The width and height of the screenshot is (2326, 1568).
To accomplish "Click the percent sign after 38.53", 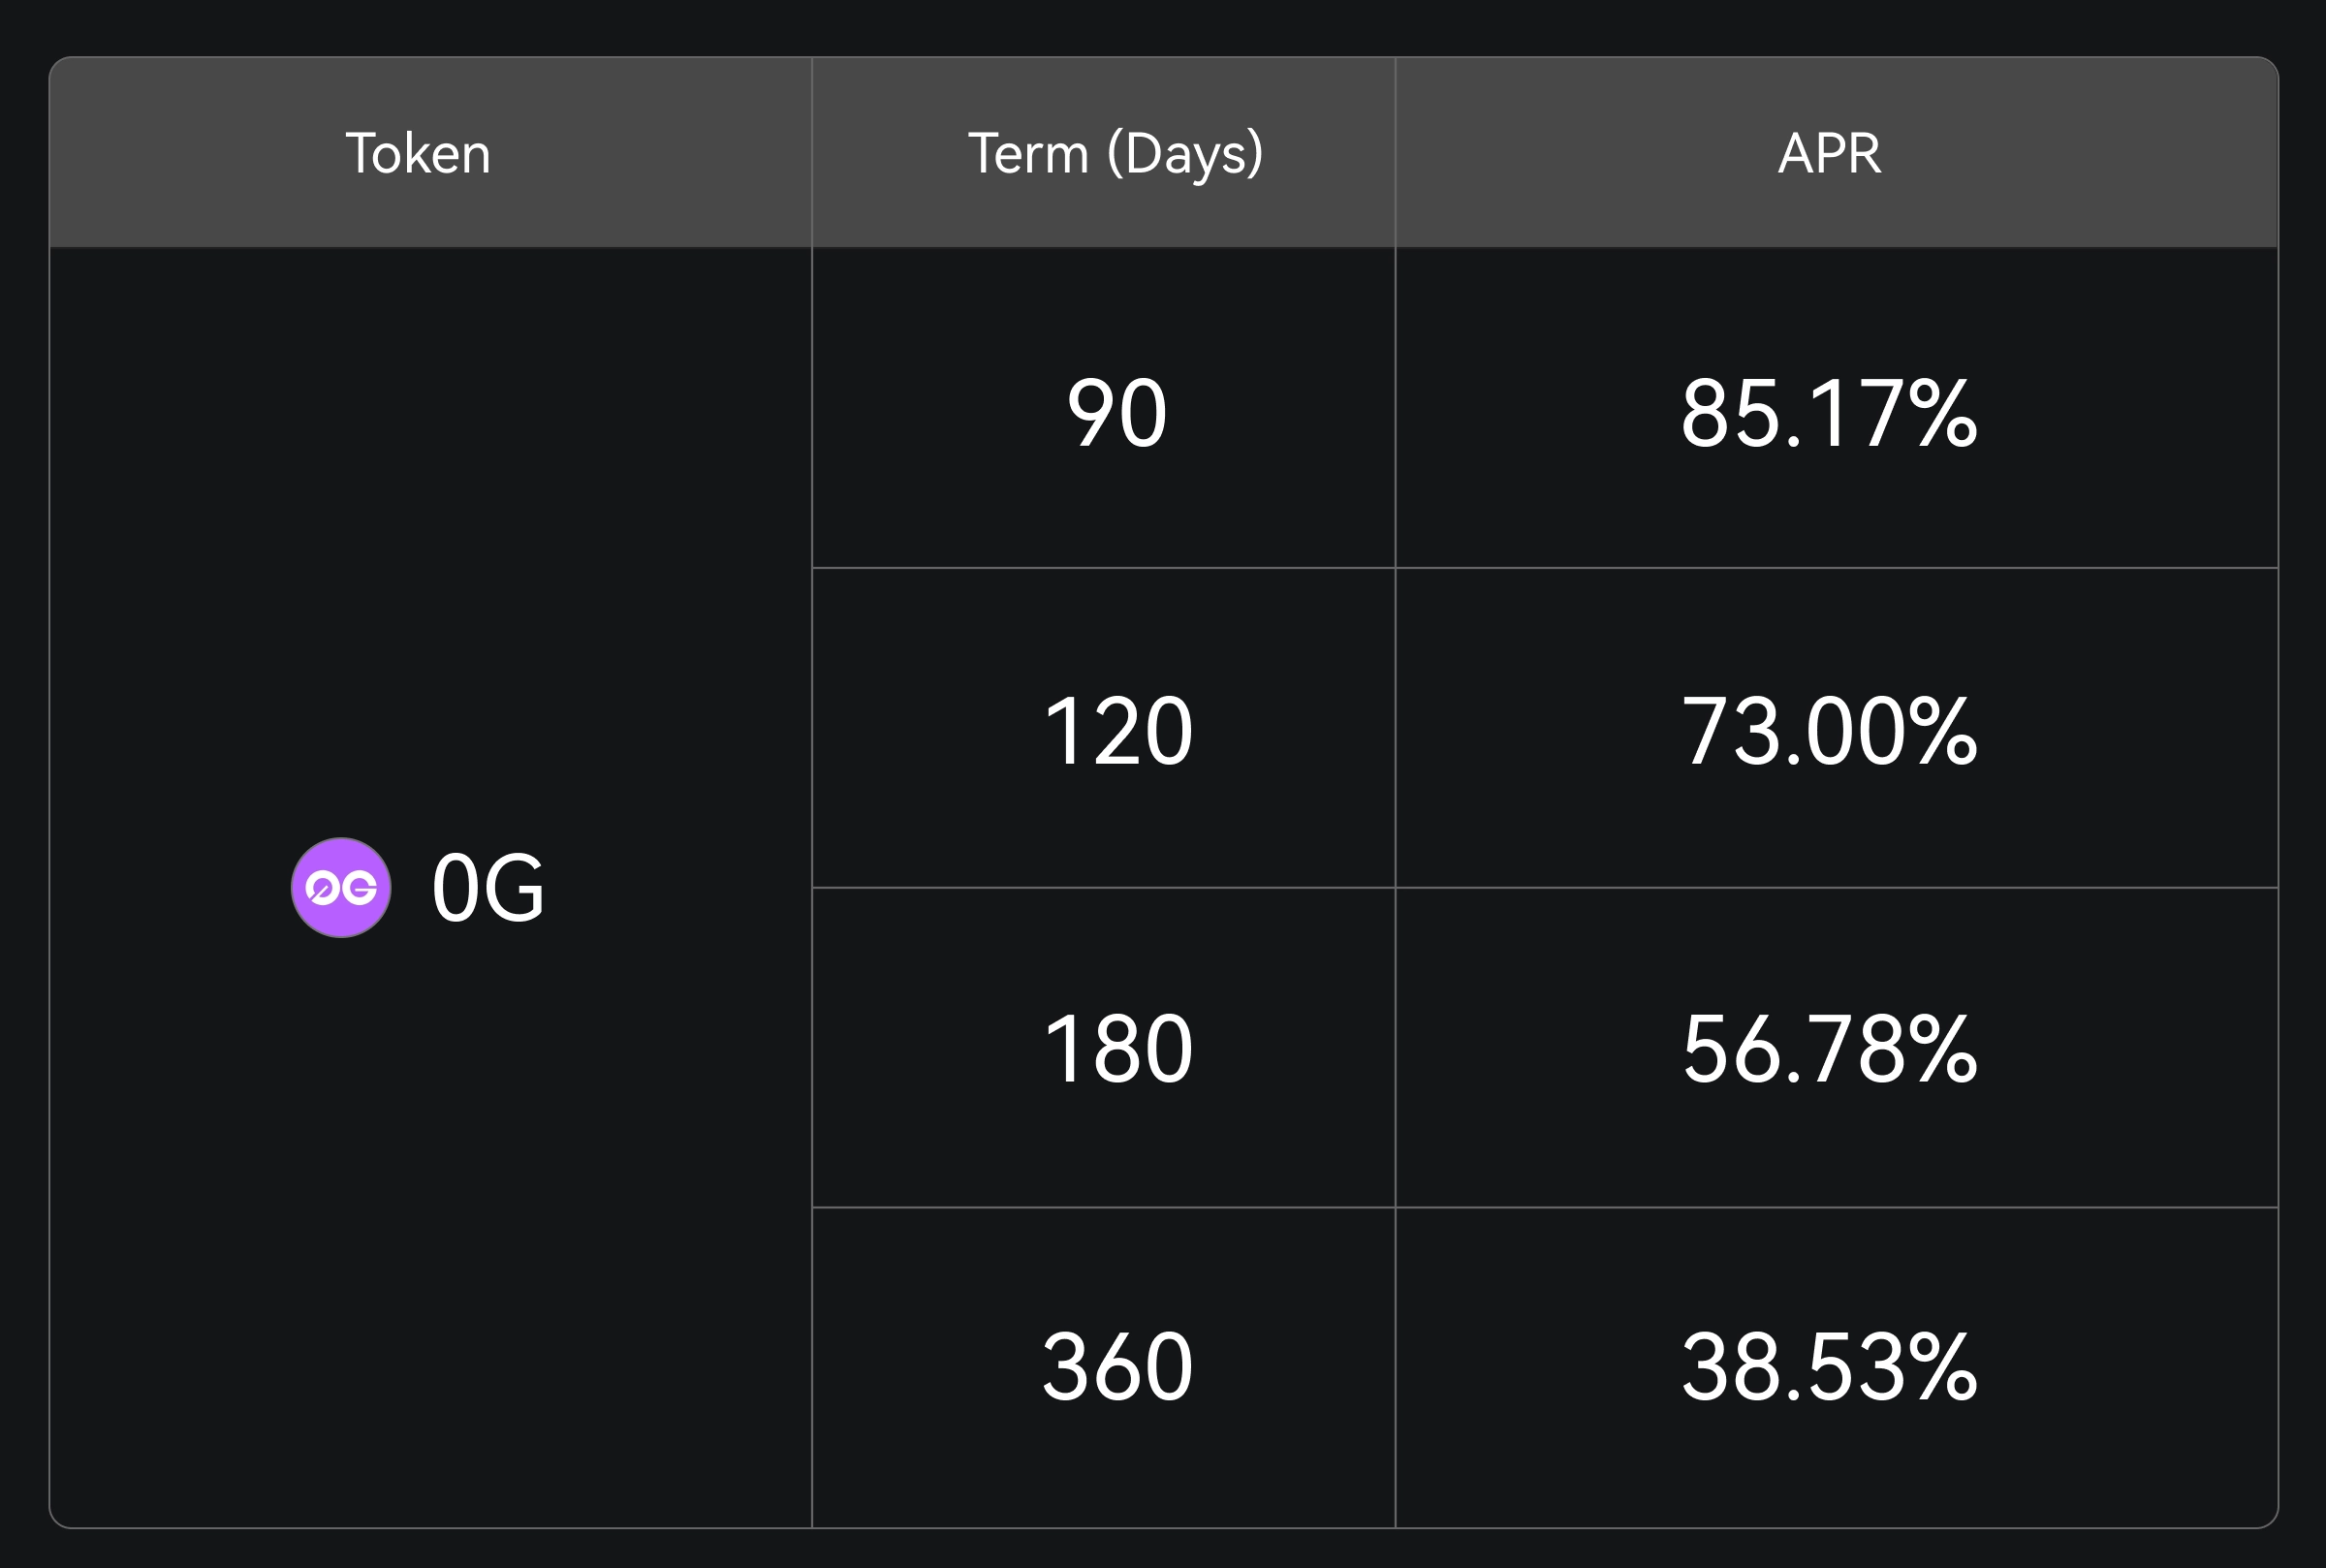I will point(1942,1366).
